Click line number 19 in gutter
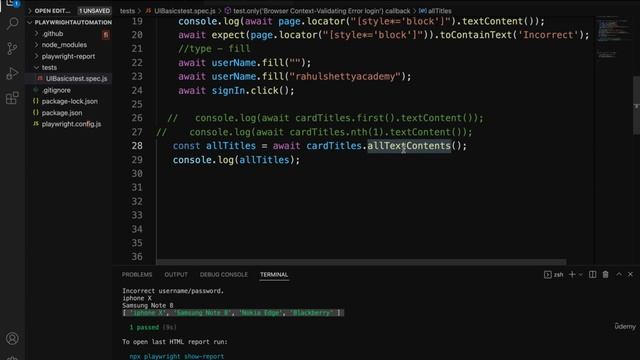 tap(137, 21)
